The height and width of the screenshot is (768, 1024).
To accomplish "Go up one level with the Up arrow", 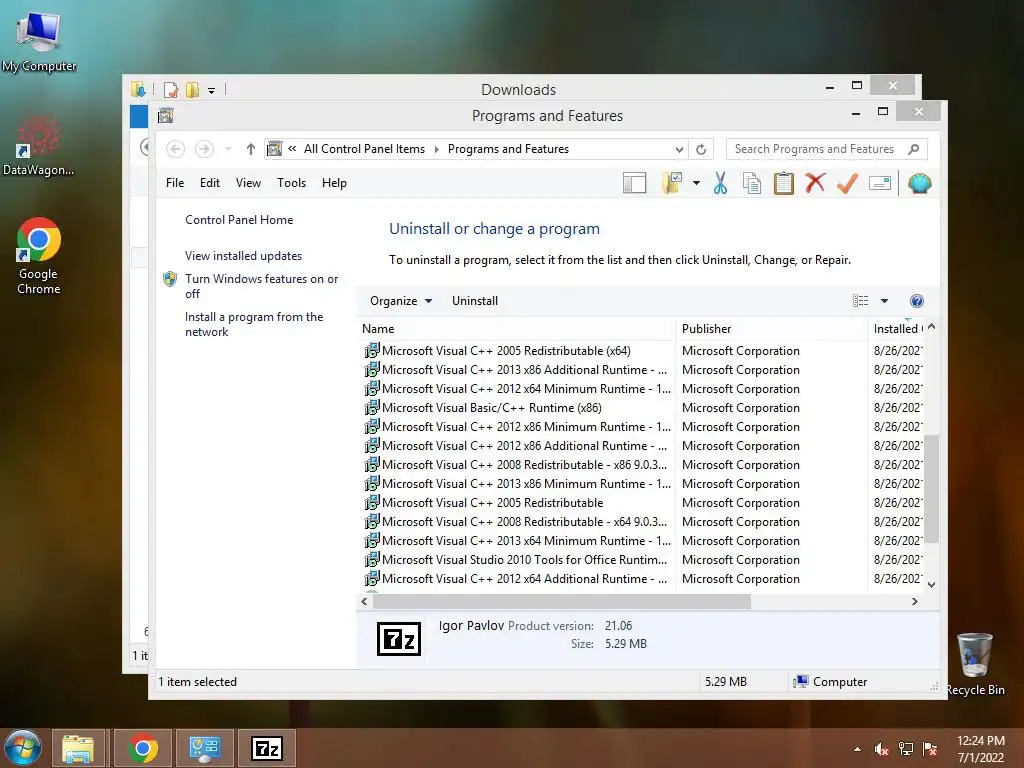I will (x=250, y=149).
